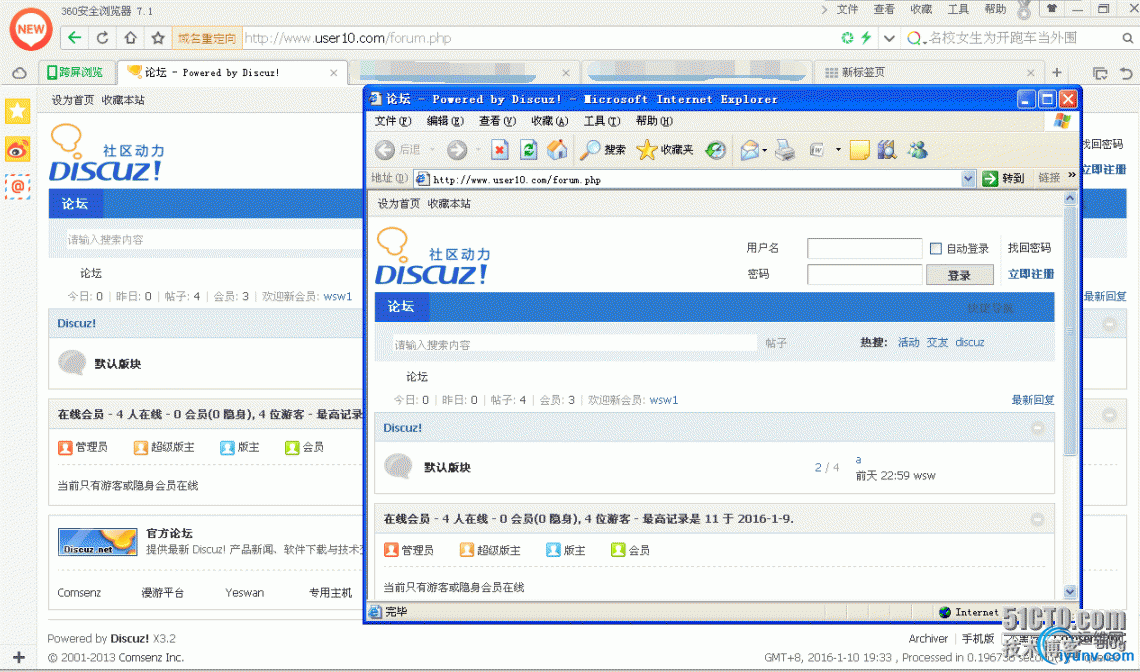Open the IE 收藏(A) menu

(550, 121)
